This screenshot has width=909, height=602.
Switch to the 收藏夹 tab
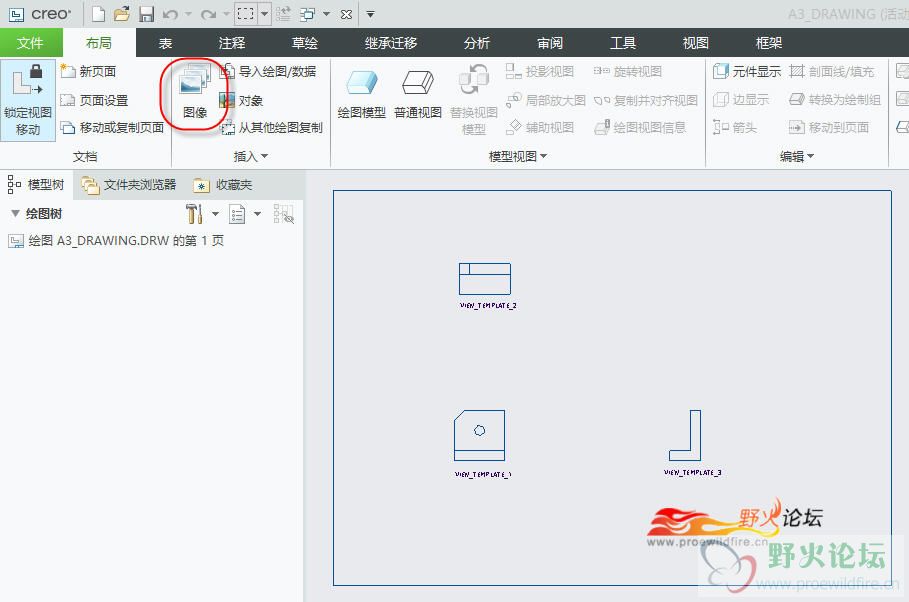click(223, 185)
